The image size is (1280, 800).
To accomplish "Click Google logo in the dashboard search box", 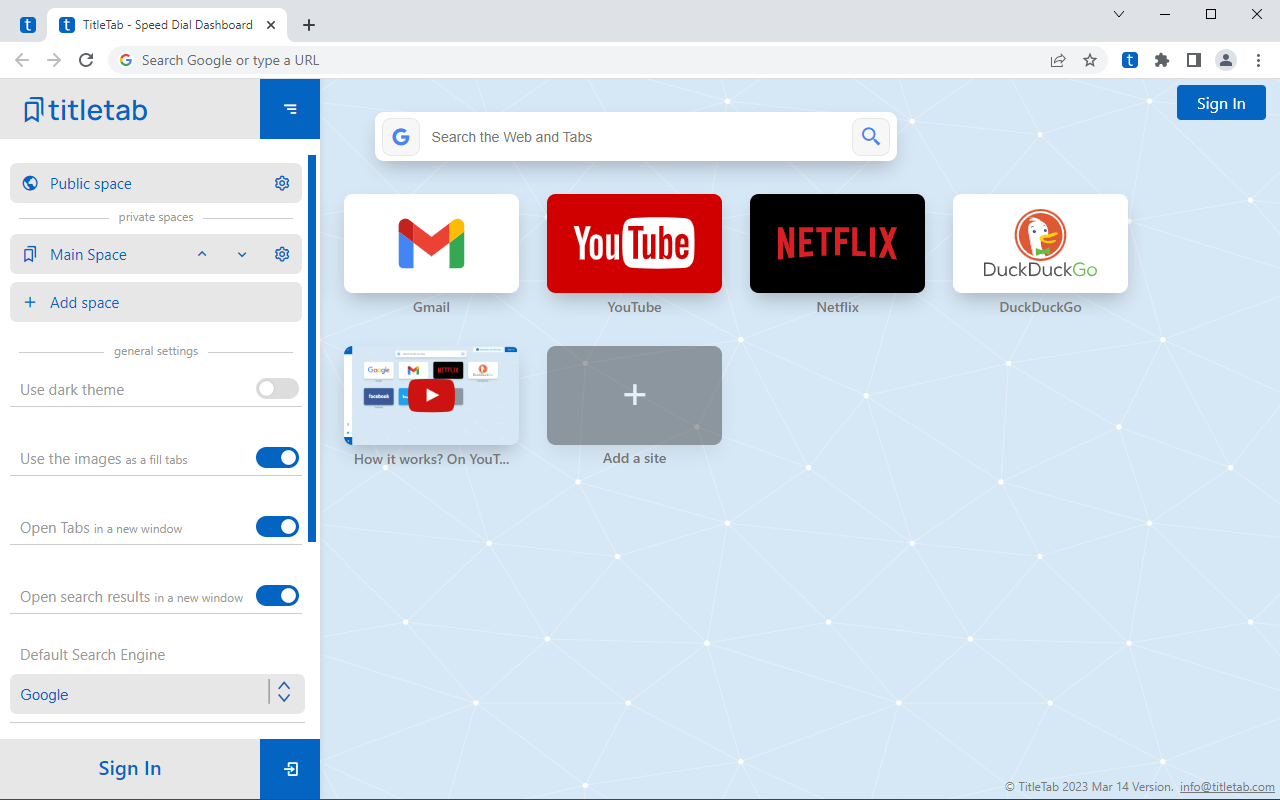I will click(x=401, y=137).
